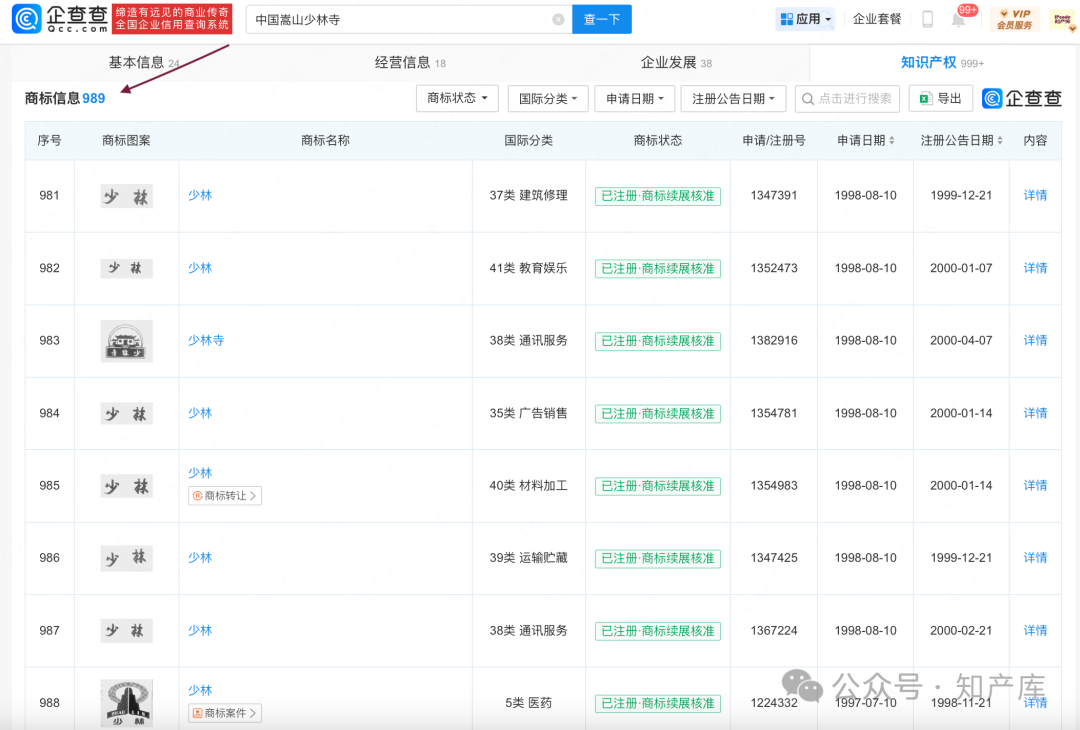Click announcement date 2000-02-21

tap(961, 631)
